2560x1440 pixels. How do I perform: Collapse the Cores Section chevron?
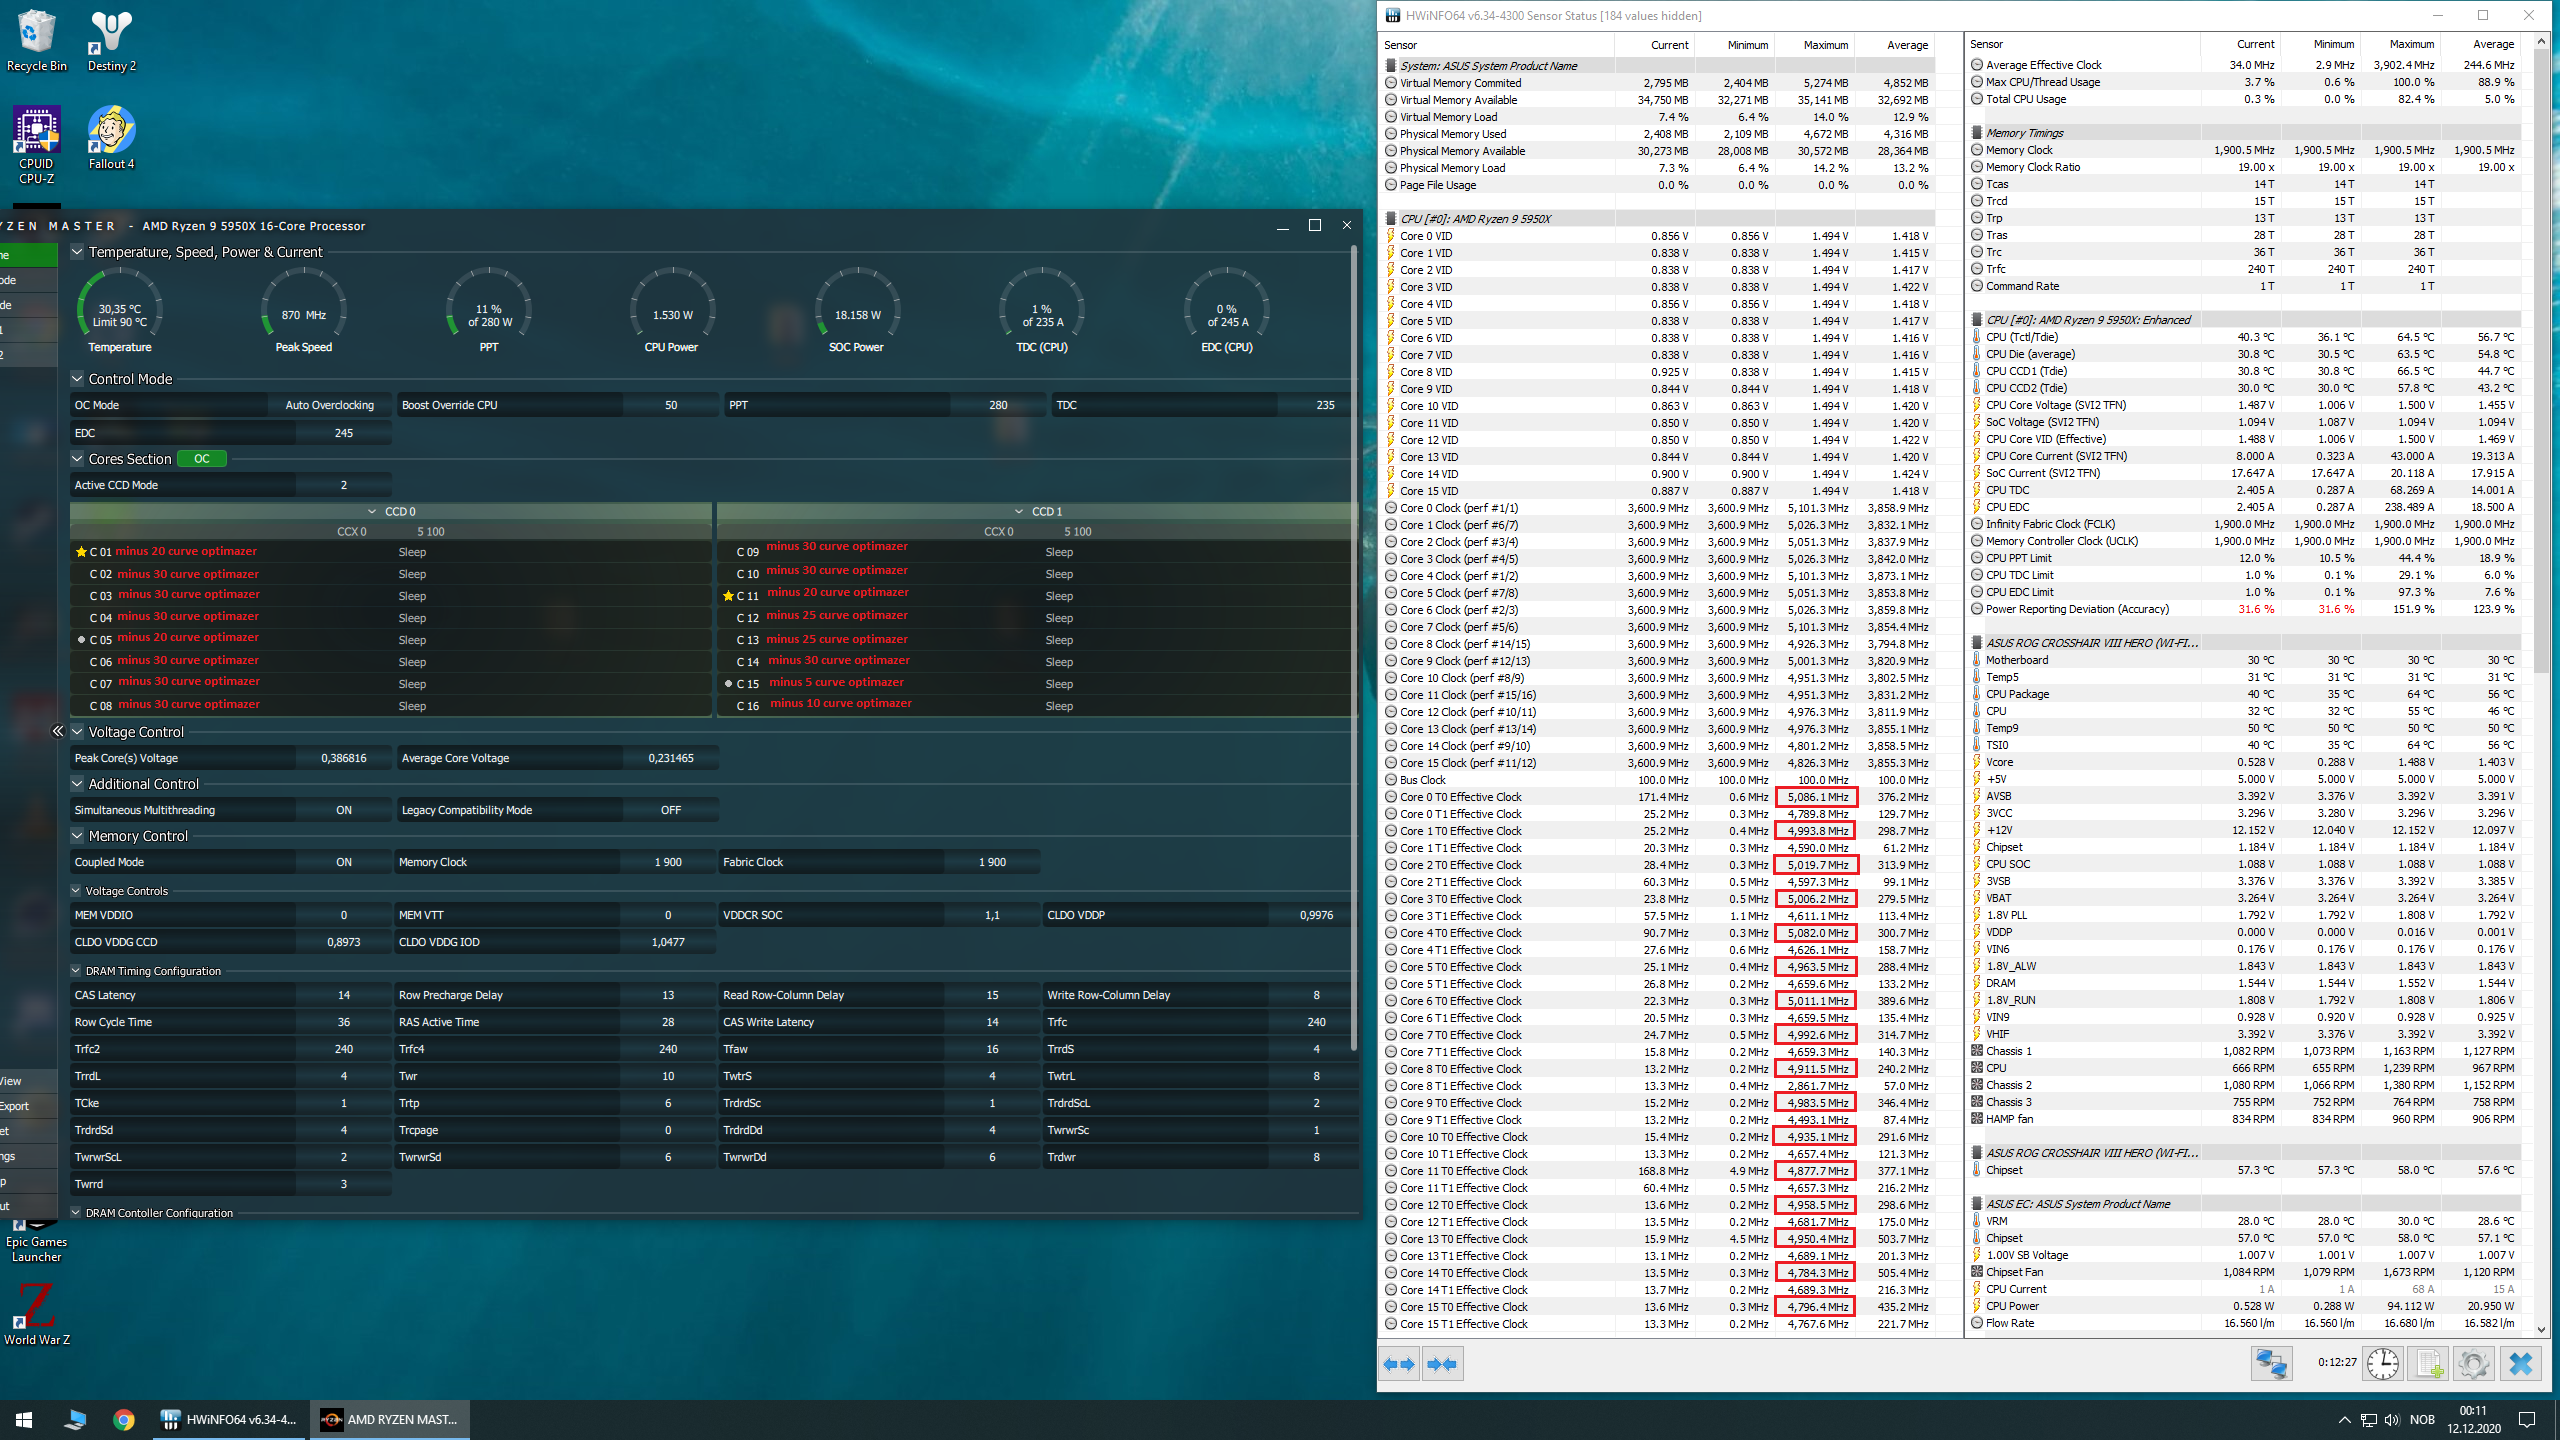77,459
